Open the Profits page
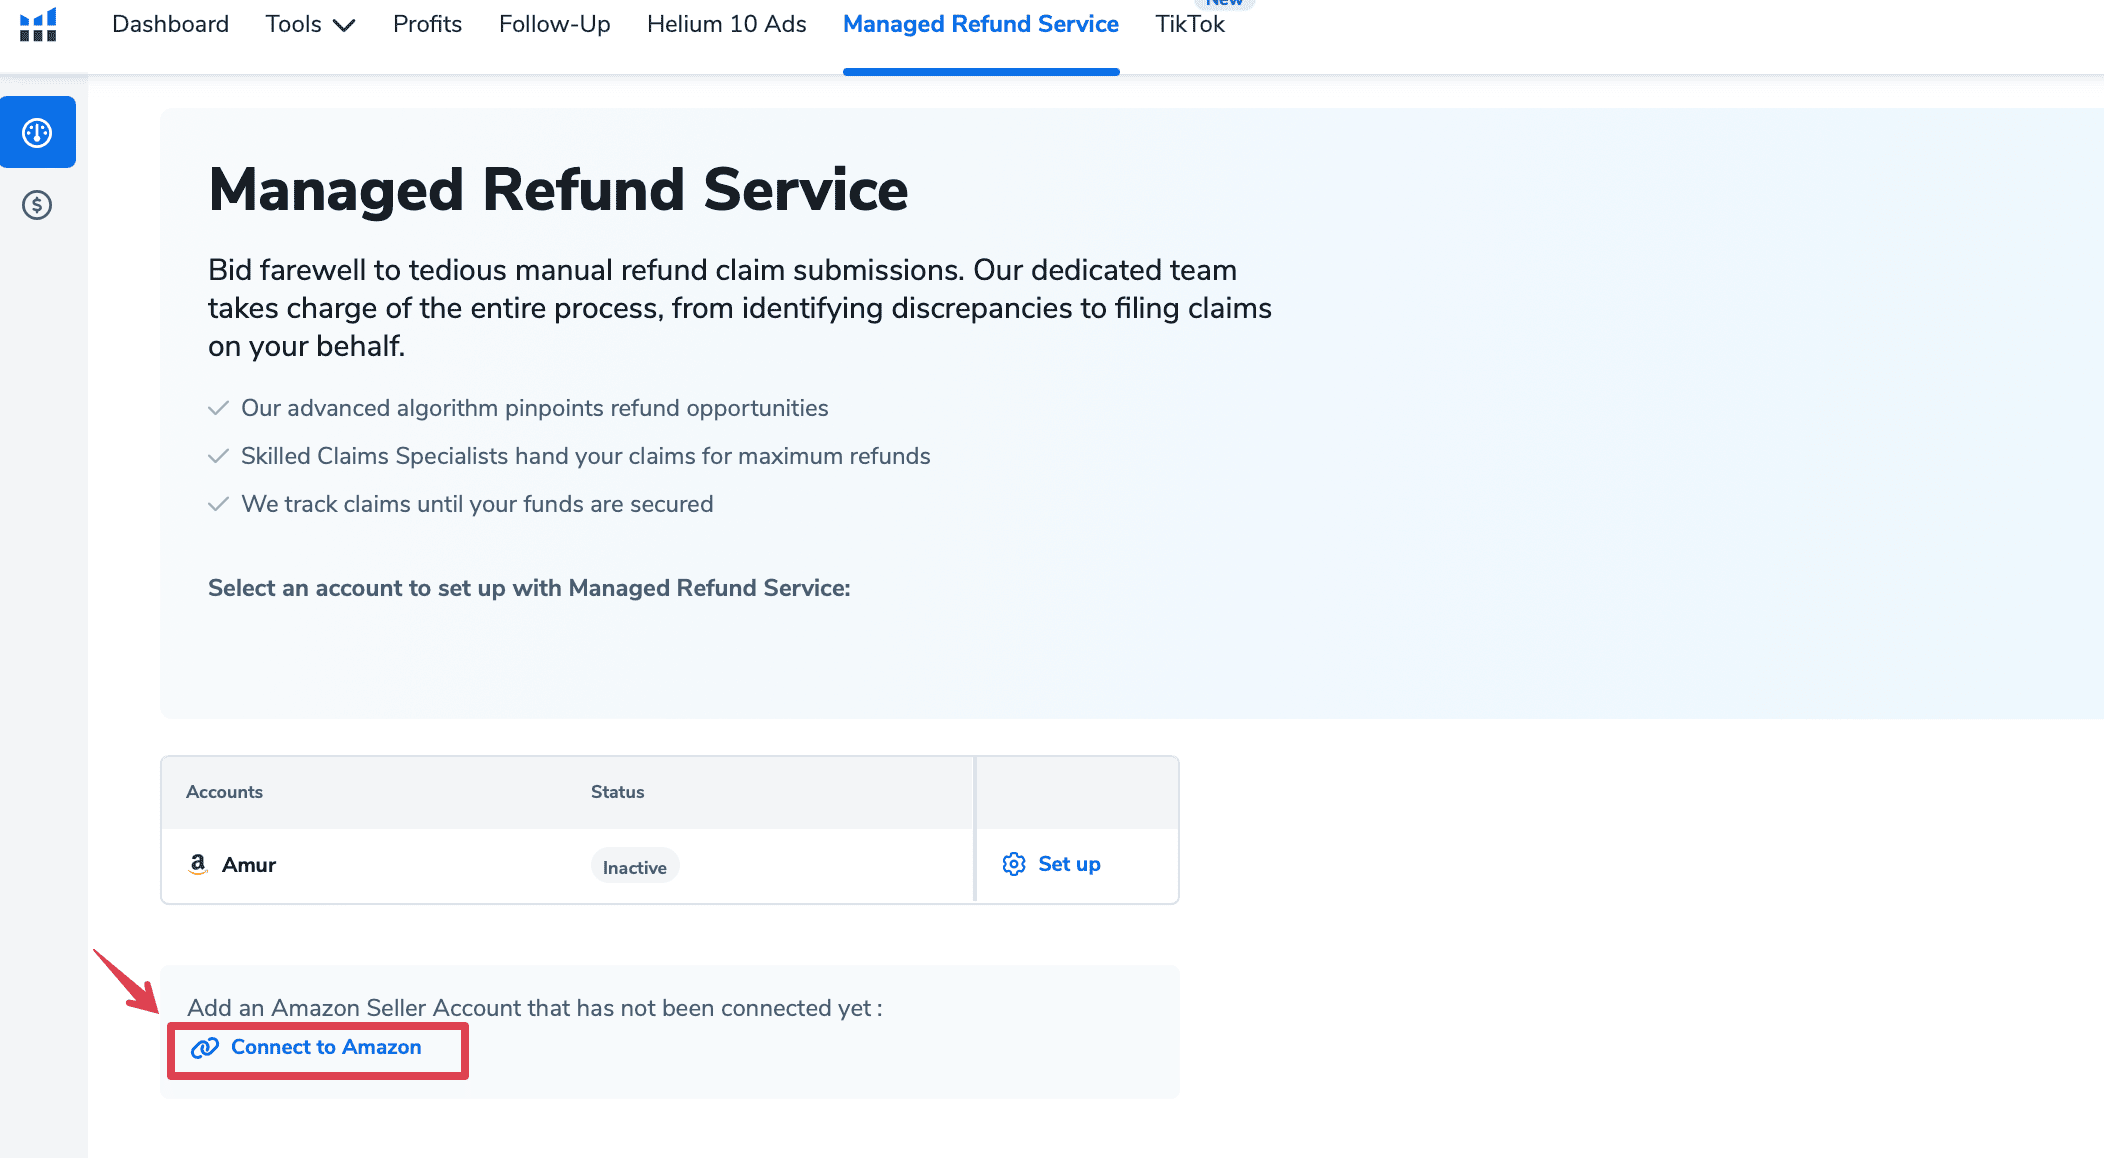The height and width of the screenshot is (1158, 2104). coord(427,24)
